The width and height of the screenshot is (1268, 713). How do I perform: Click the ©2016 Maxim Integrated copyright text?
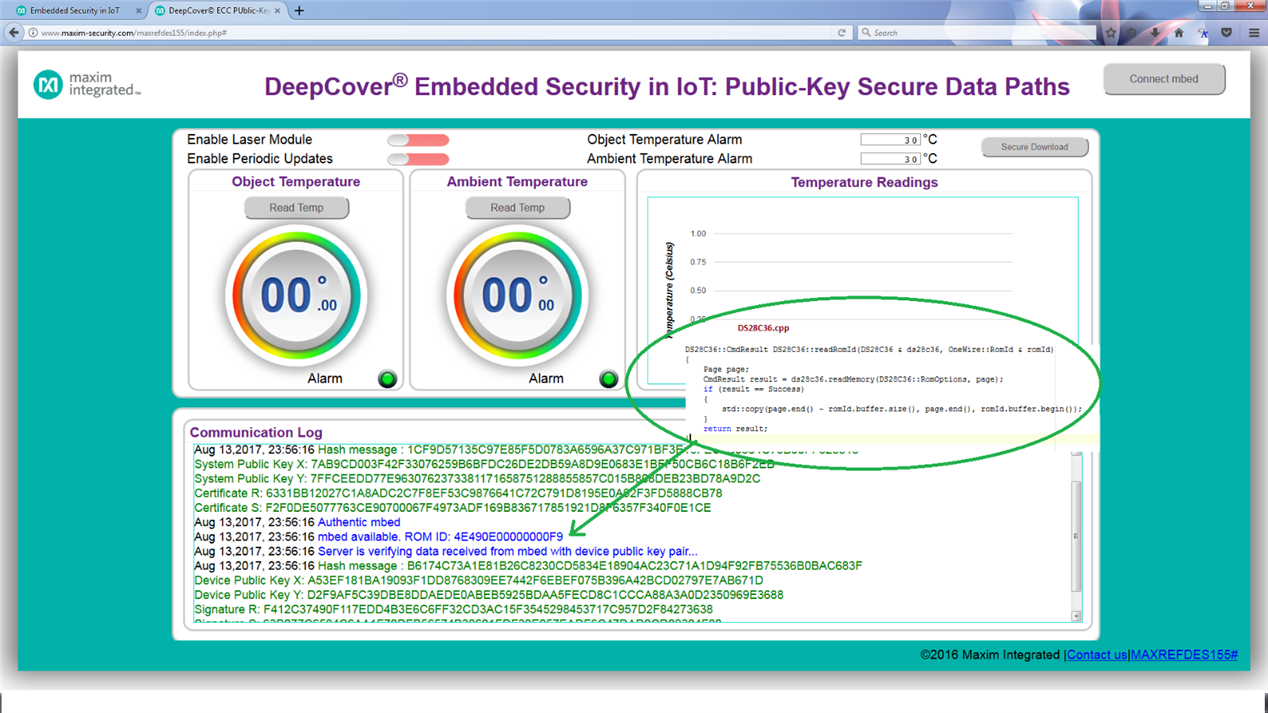(x=991, y=655)
